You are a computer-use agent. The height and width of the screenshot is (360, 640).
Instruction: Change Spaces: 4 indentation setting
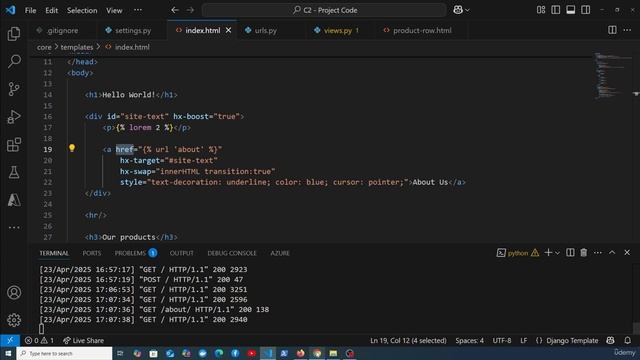click(x=469, y=340)
